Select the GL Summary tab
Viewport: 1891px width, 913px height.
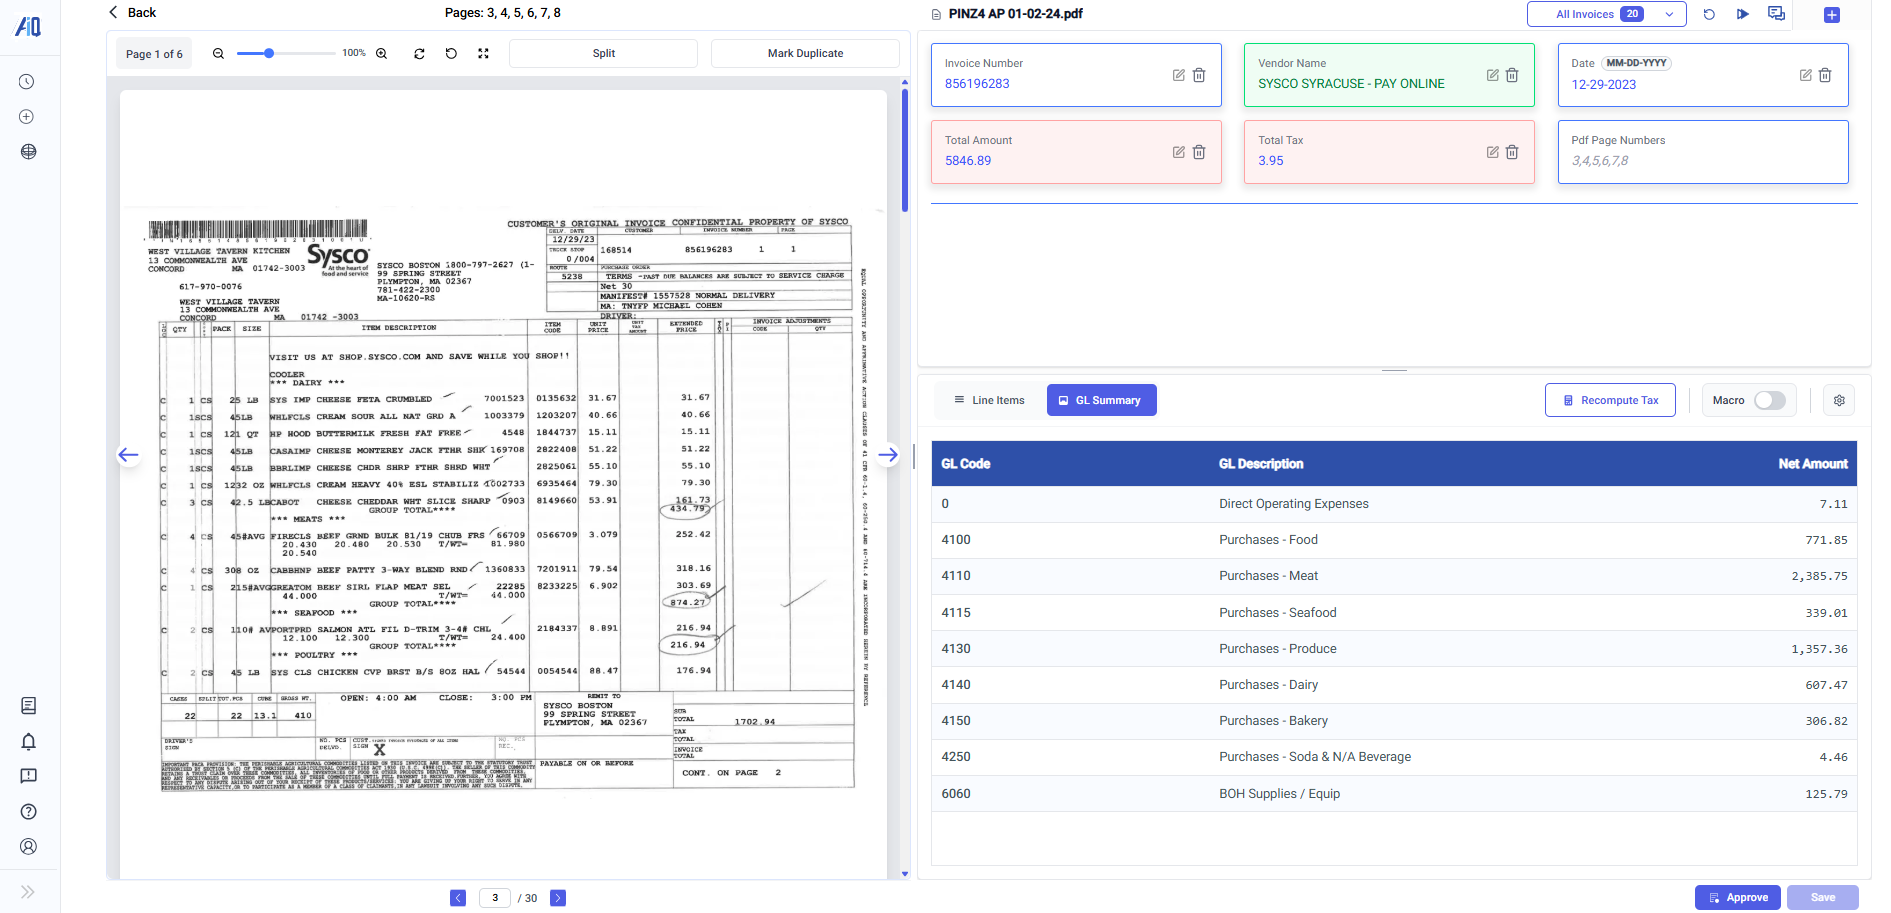[x=1101, y=400]
